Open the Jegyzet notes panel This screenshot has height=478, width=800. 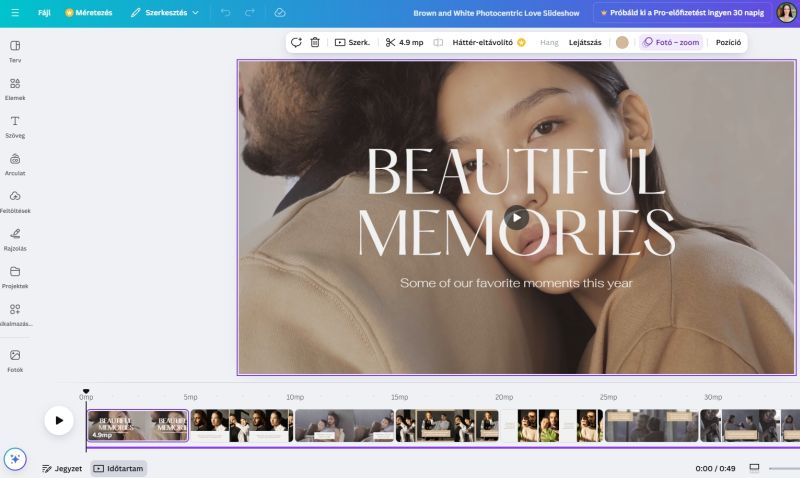click(x=62, y=468)
